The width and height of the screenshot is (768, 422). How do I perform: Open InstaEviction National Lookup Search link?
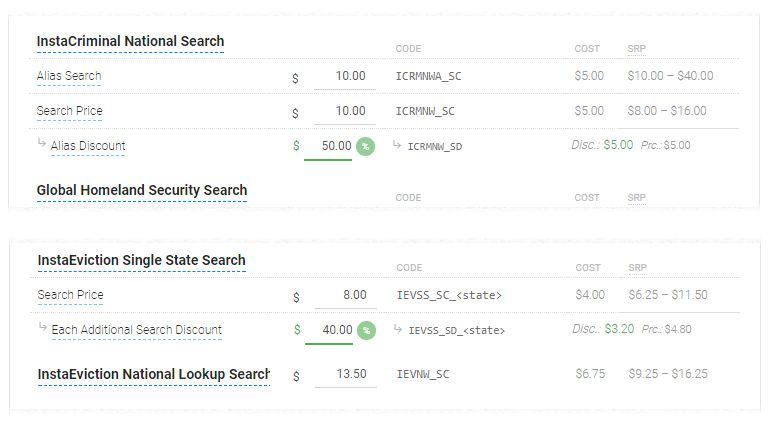tap(154, 375)
